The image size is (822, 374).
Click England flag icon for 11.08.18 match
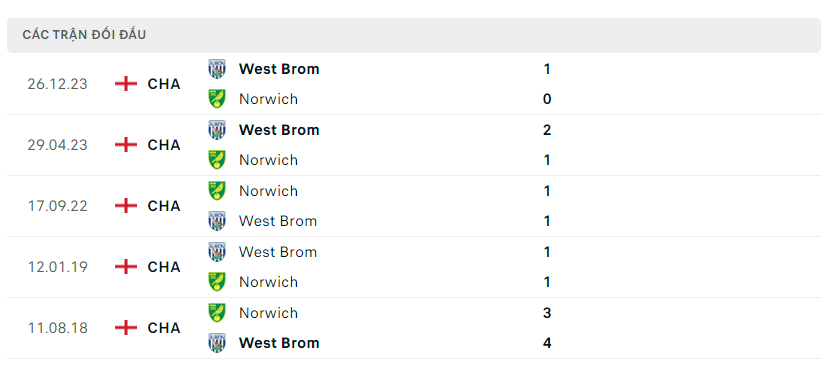(x=126, y=328)
